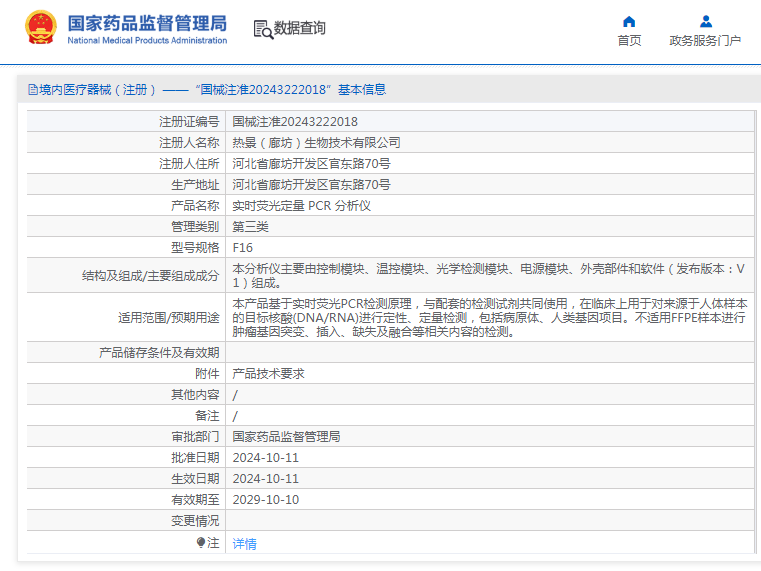
Task: Click the 数据查询 text
Action: 299,28
